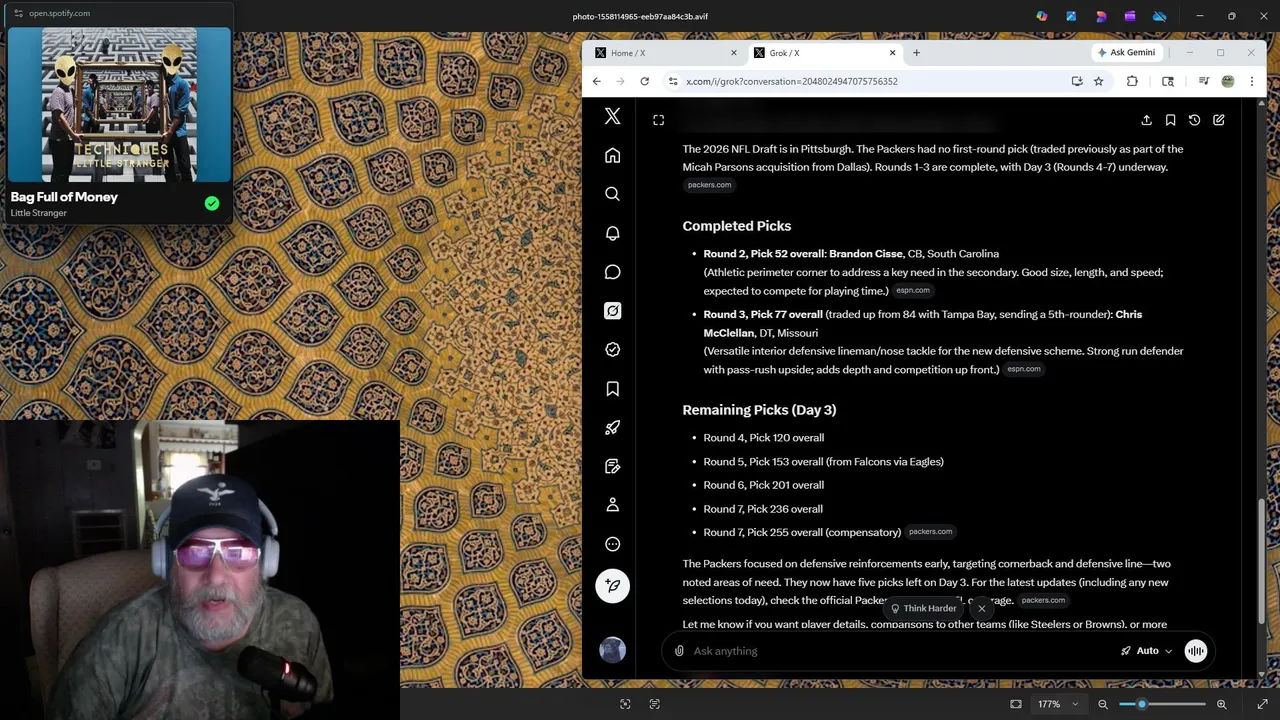Open Grok Auto model dropdown
1280x720 pixels.
(1146, 651)
